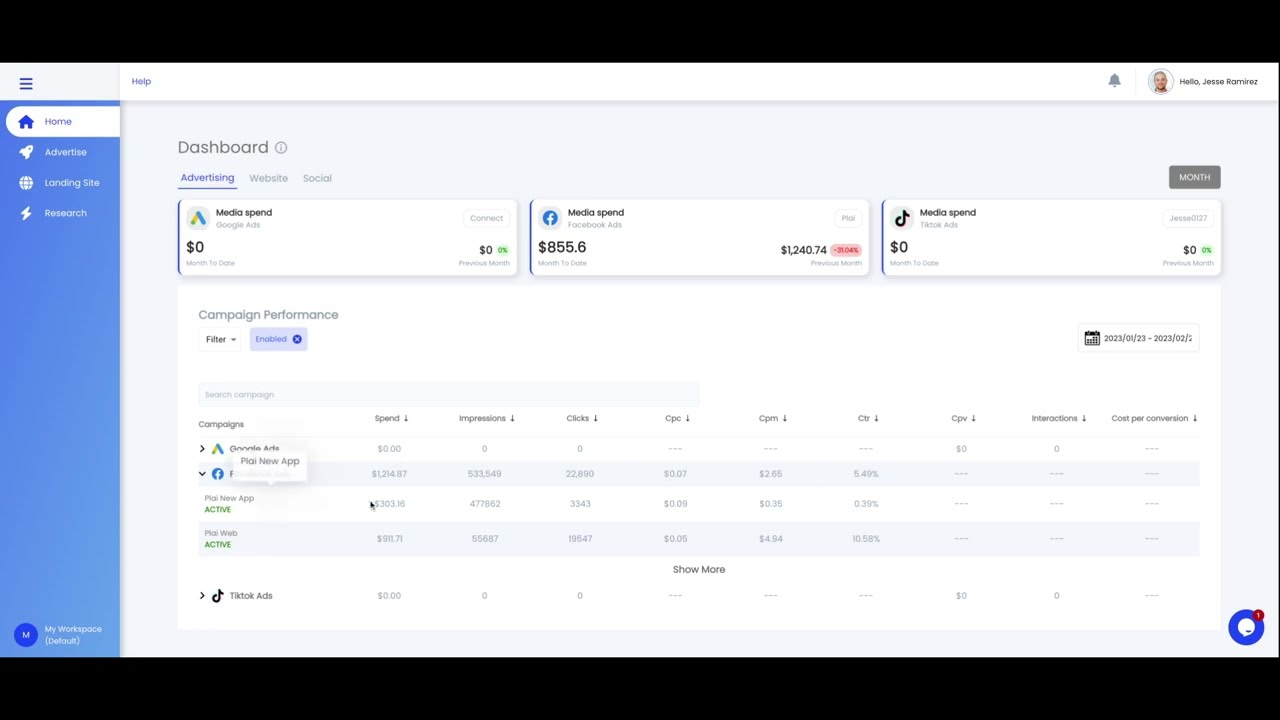
Task: Click the MONTH button
Action: coord(1194,177)
